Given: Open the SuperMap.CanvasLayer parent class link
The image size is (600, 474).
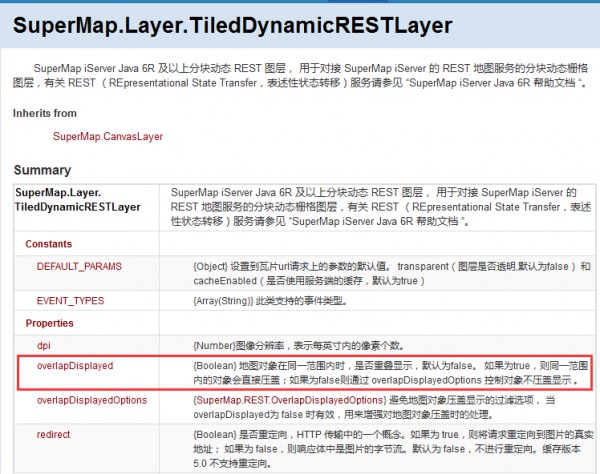Looking at the screenshot, I should 108,137.
